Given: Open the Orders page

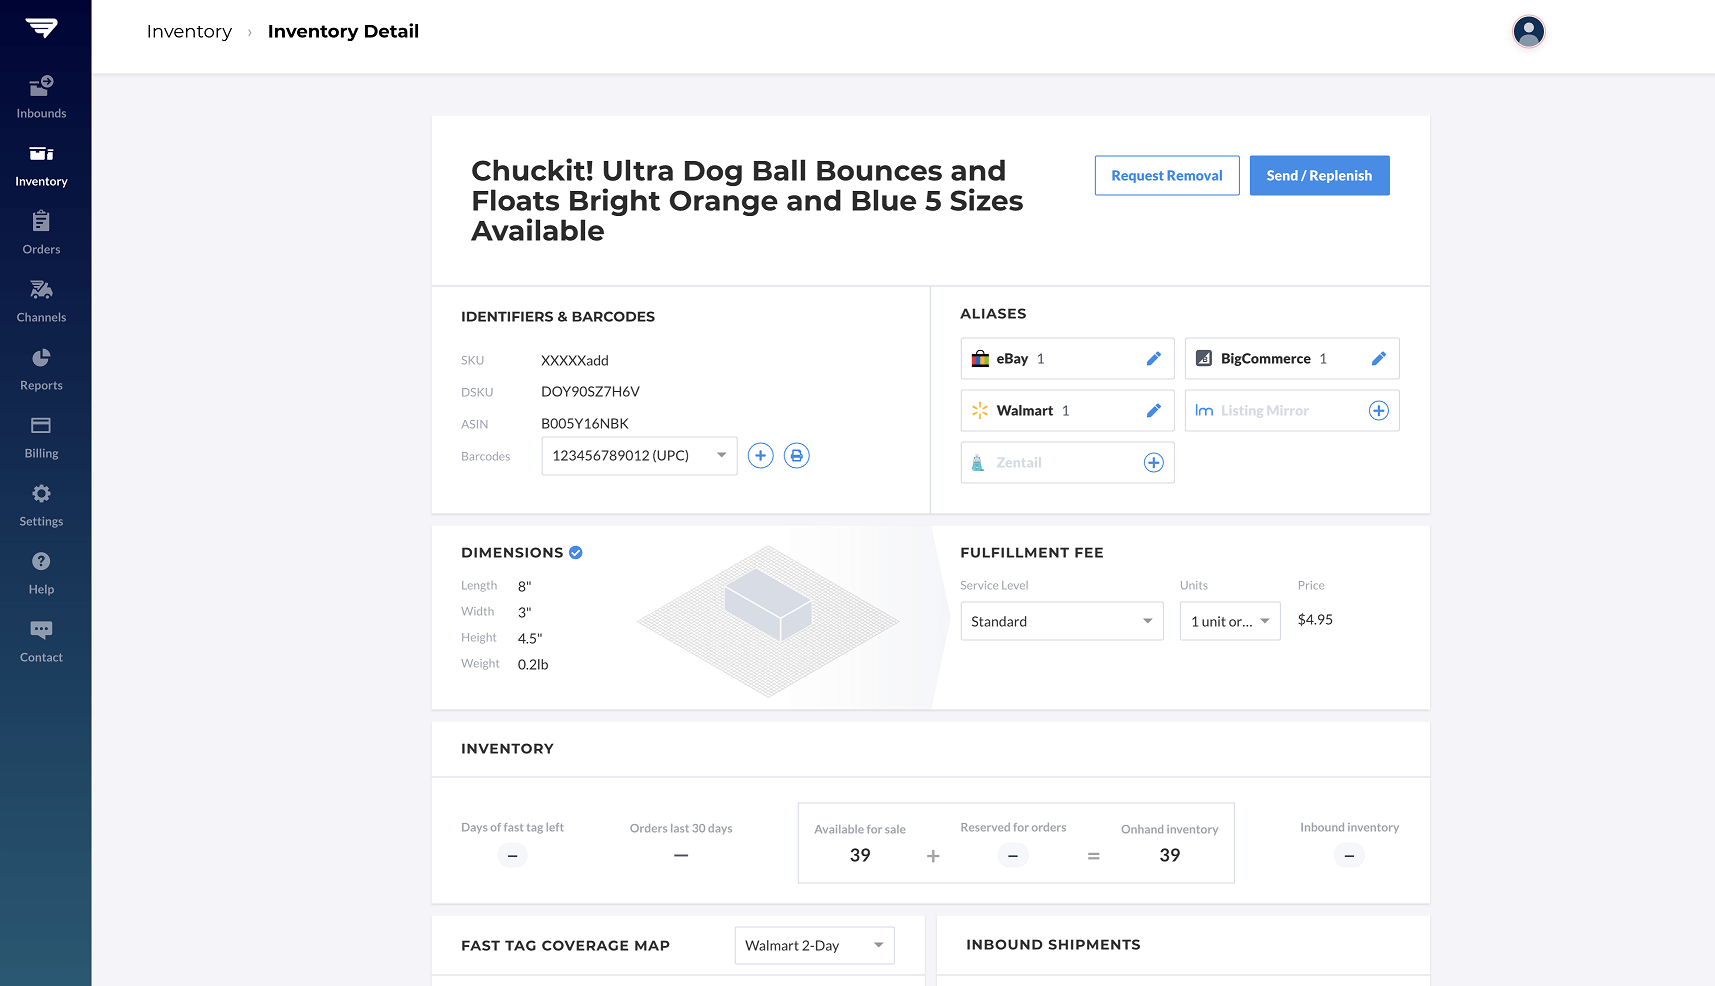Looking at the screenshot, I should (41, 234).
